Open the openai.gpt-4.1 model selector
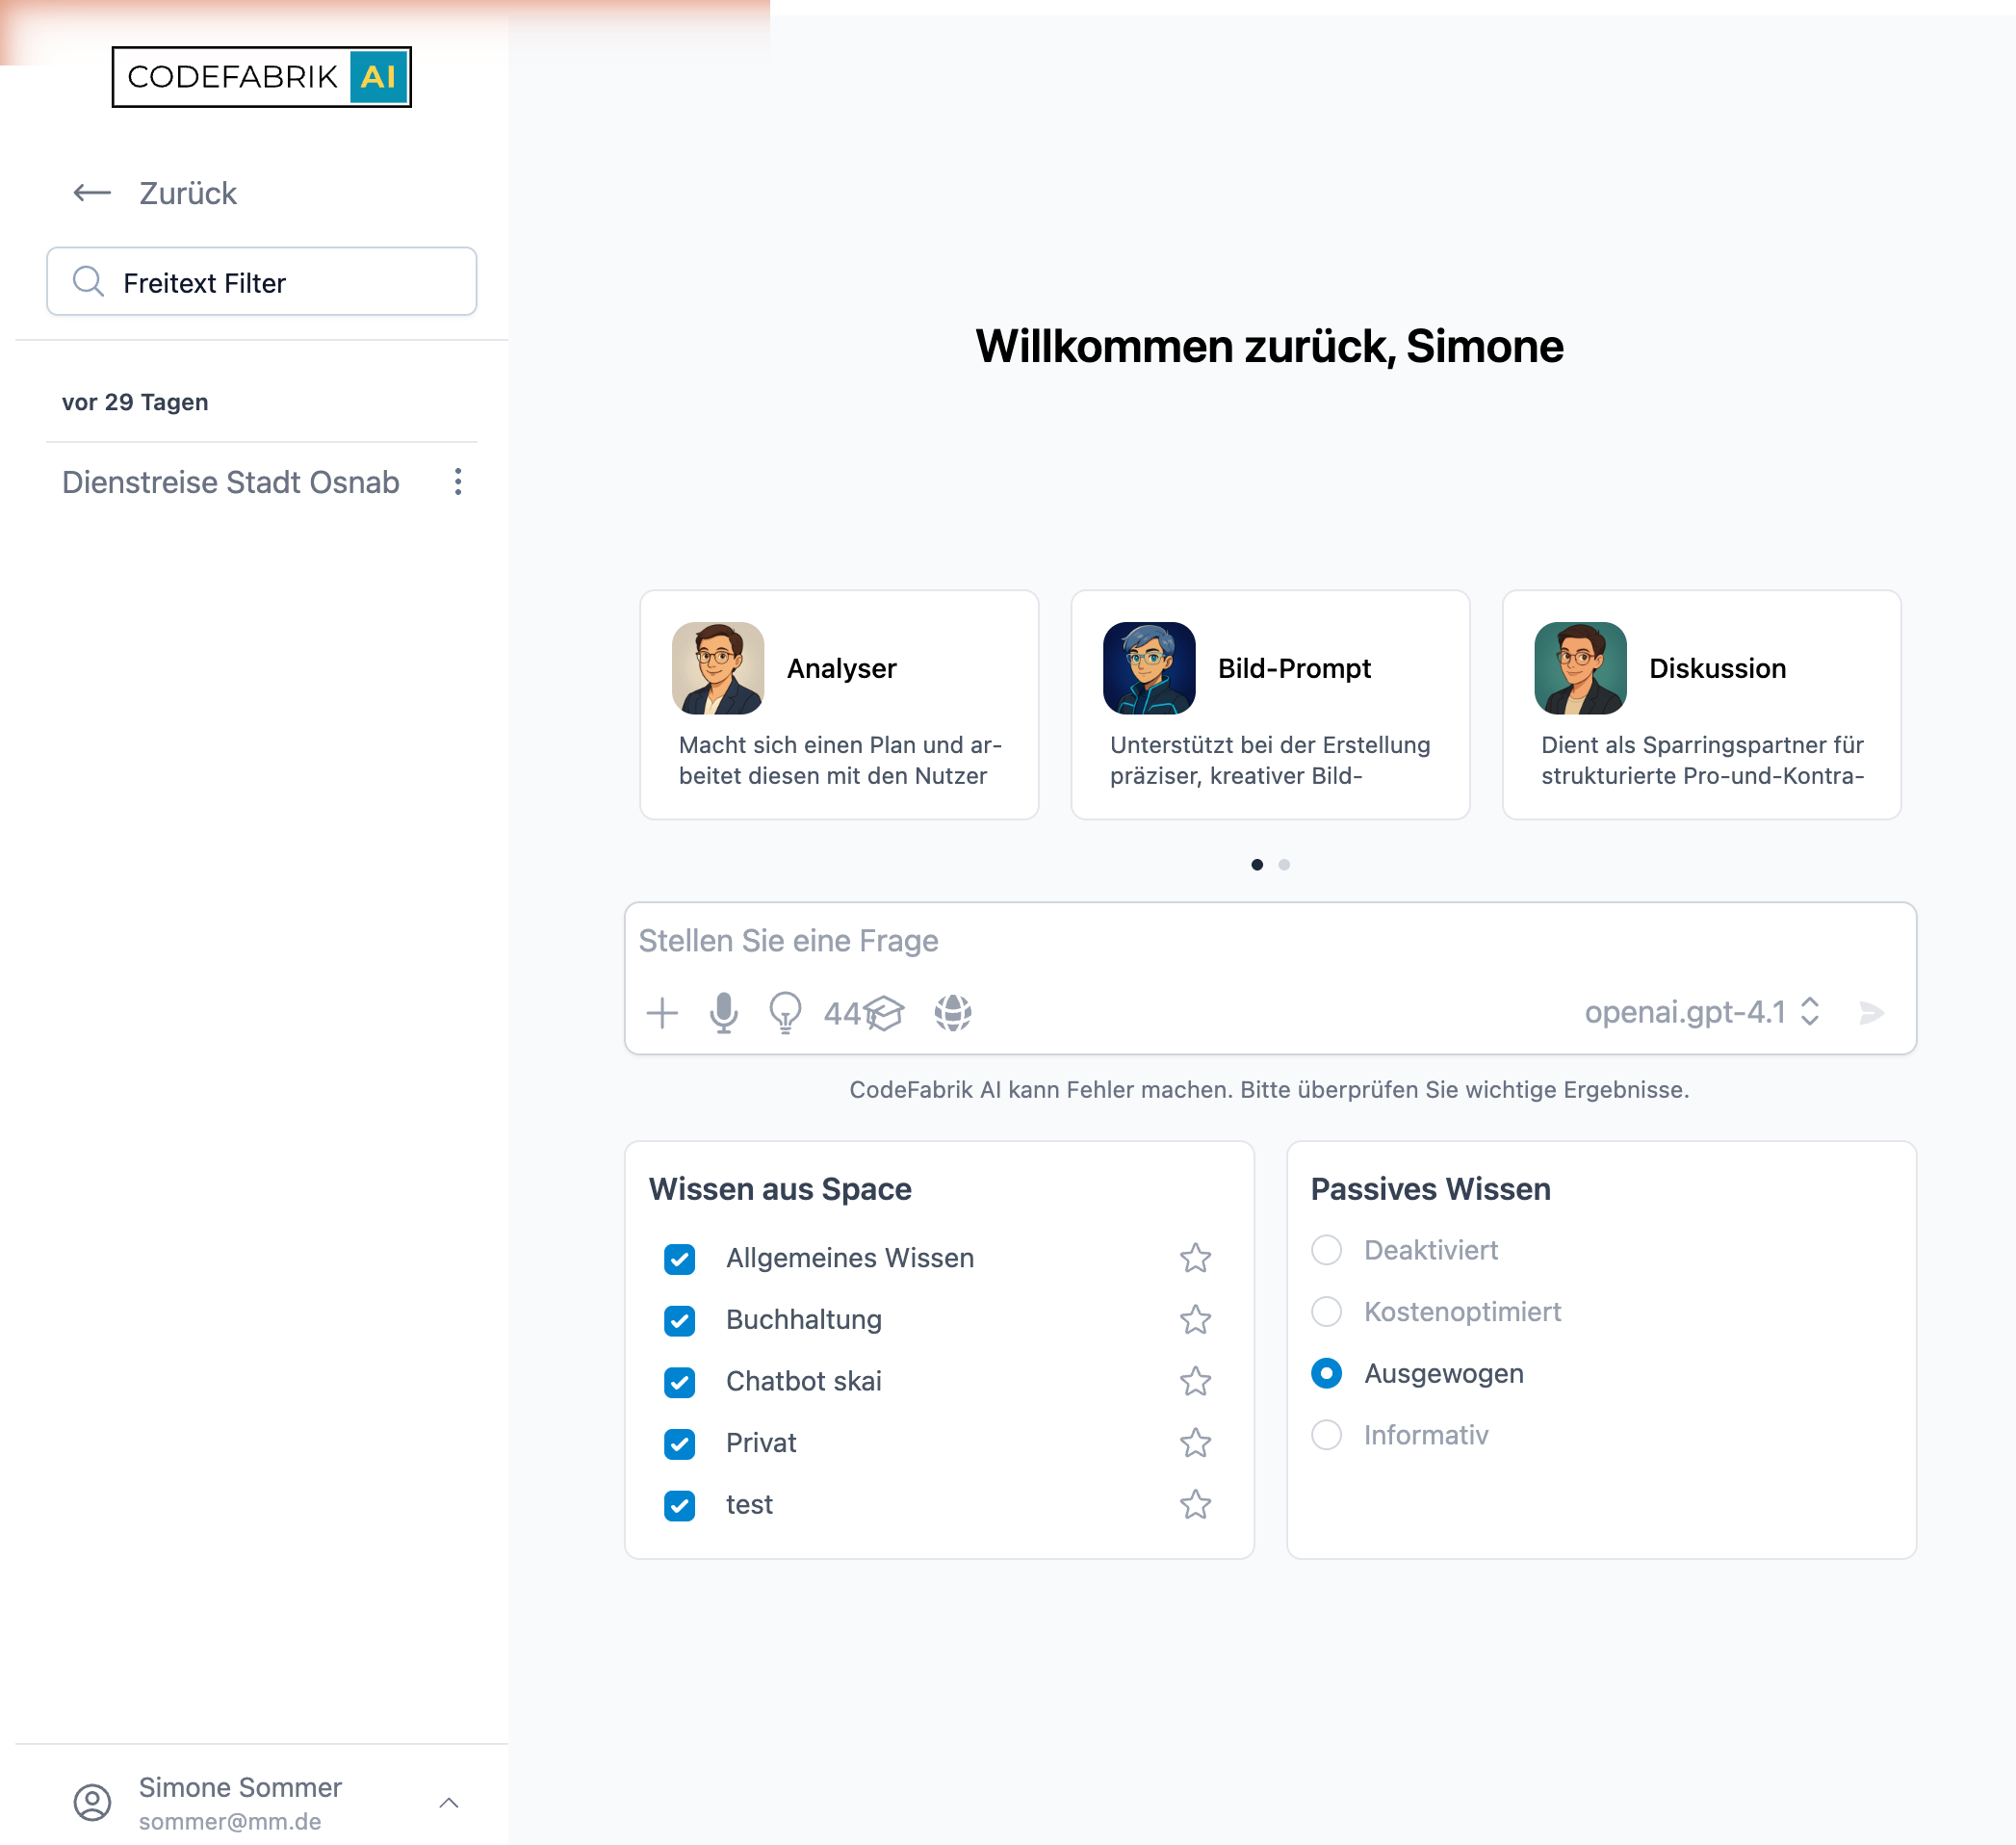This screenshot has height=1845, width=2016. click(x=1702, y=1012)
